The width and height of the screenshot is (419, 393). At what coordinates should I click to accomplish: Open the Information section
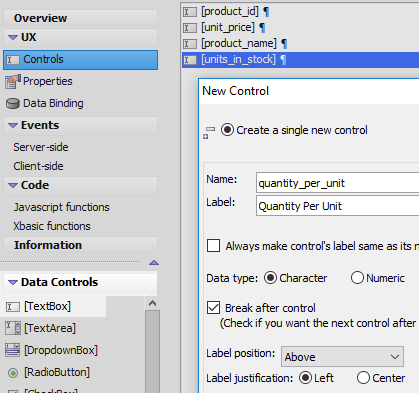pyautogui.click(x=80, y=245)
